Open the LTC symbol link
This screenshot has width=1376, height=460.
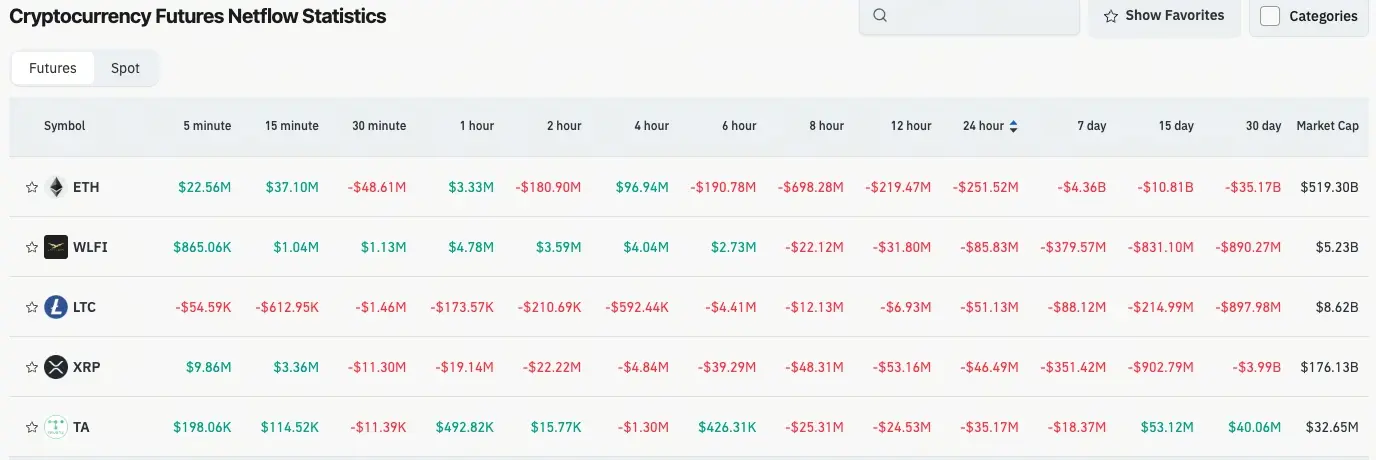pyautogui.click(x=85, y=307)
